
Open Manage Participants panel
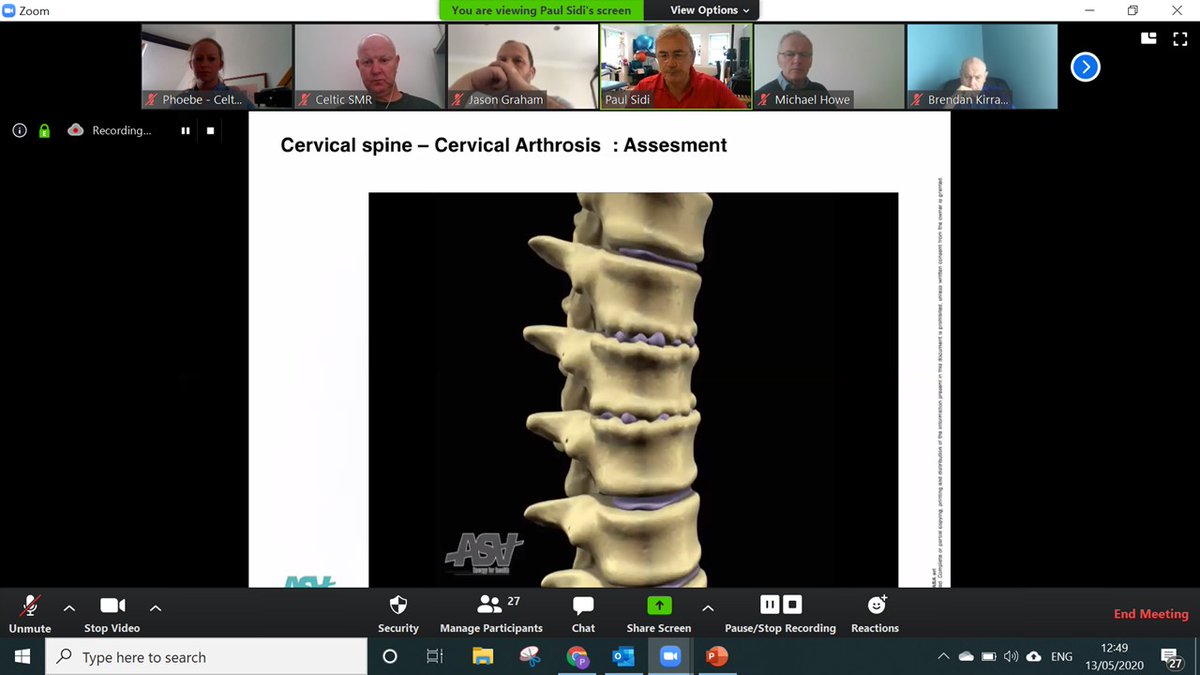point(491,613)
